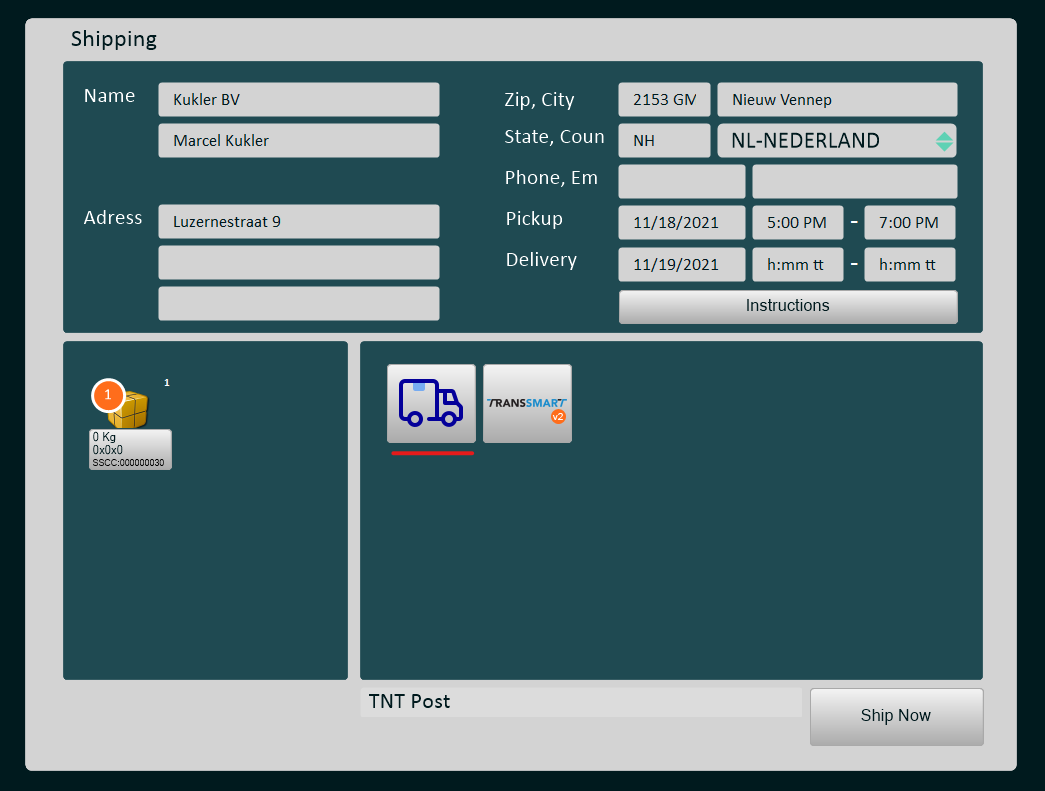Click the Kukler BV name field
Image resolution: width=1045 pixels, height=791 pixels.
click(x=298, y=100)
